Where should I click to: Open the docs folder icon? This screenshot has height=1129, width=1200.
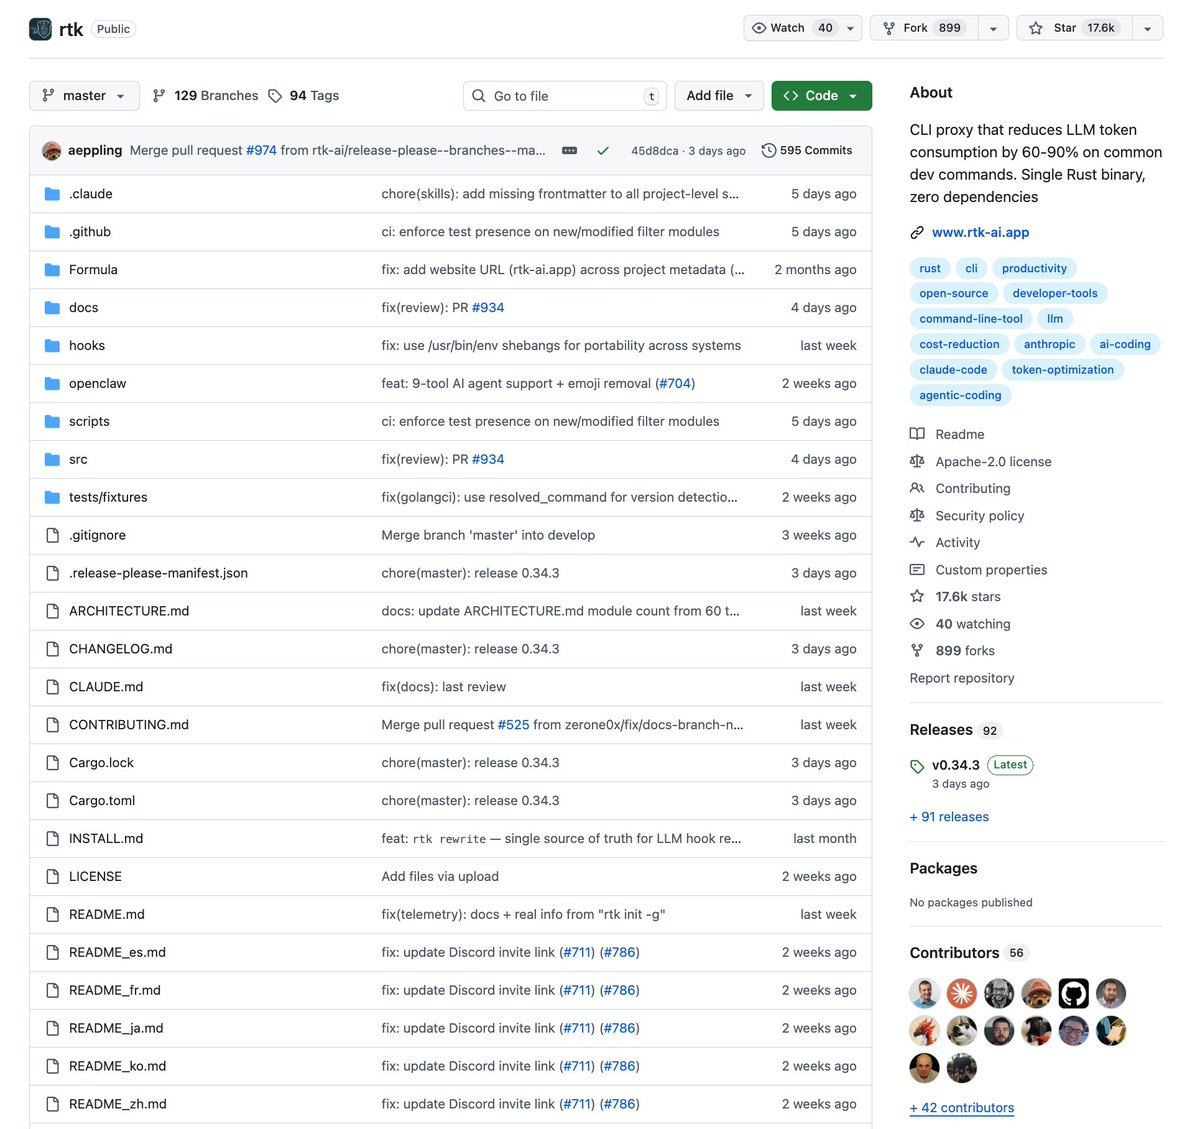(53, 308)
